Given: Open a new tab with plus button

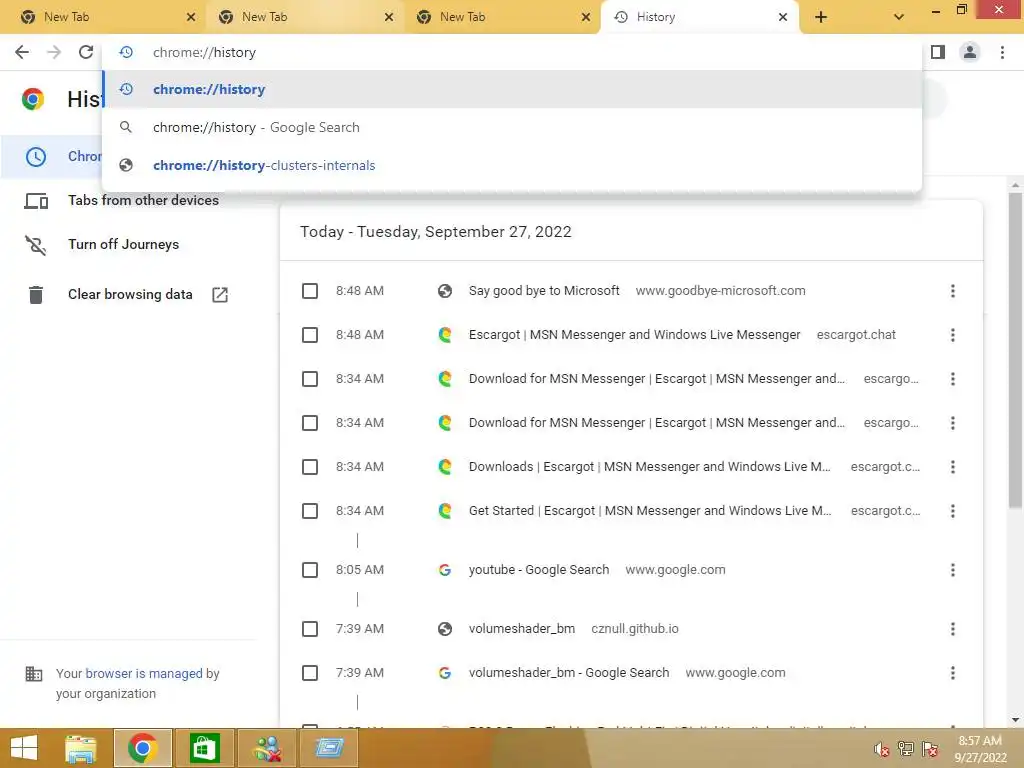Looking at the screenshot, I should point(821,17).
